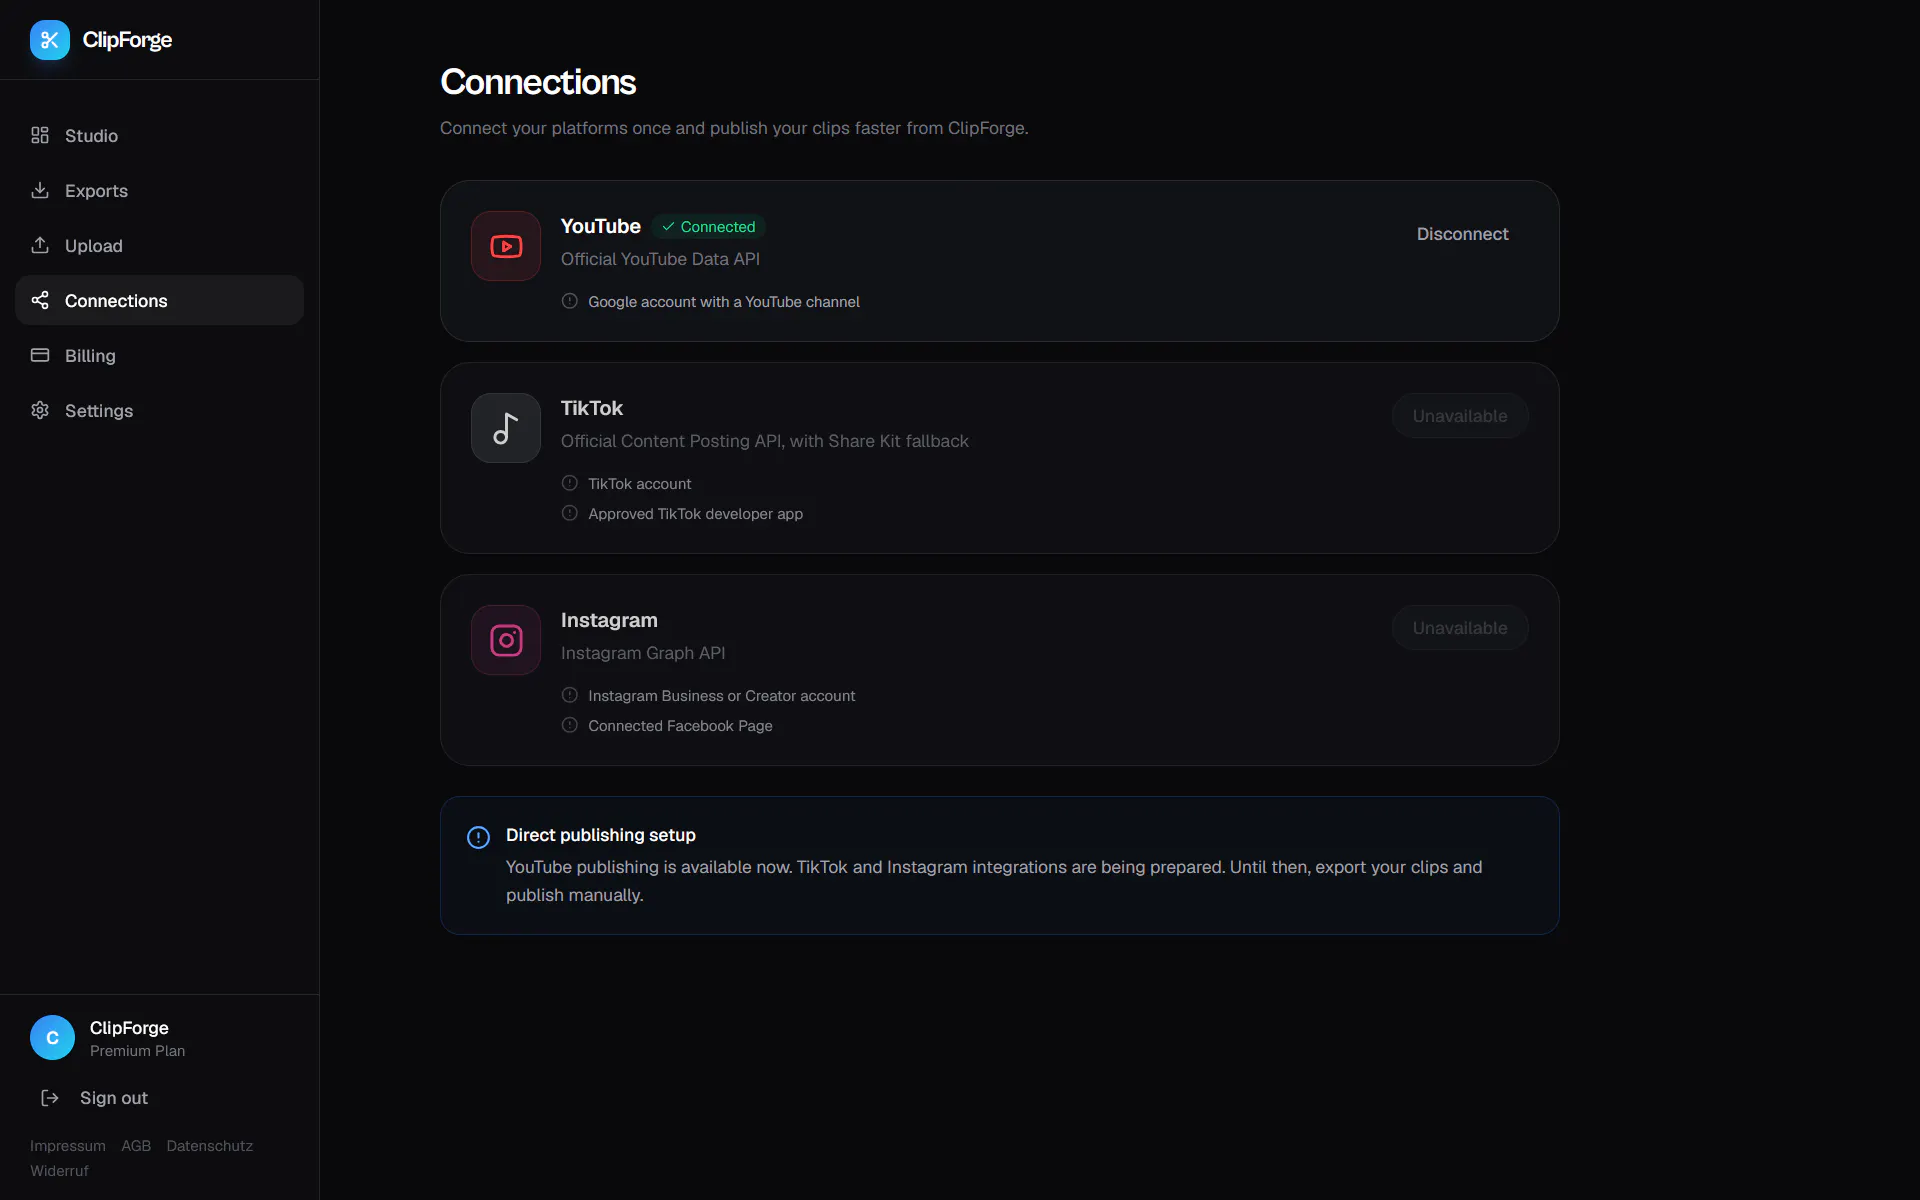Viewport: 1920px width, 1200px height.
Task: Disconnect the YouTube account
Action: coord(1462,234)
